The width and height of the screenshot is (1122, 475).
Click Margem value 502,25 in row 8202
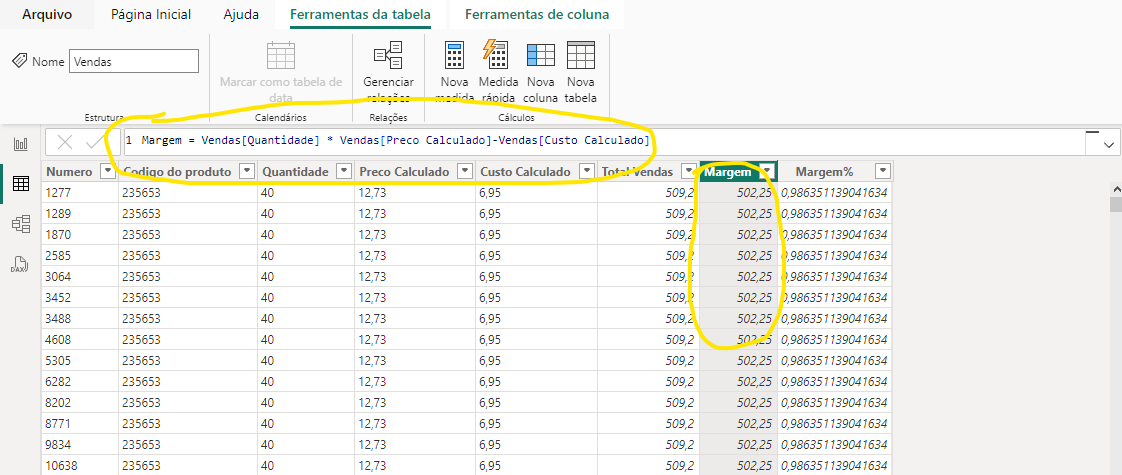click(x=738, y=402)
